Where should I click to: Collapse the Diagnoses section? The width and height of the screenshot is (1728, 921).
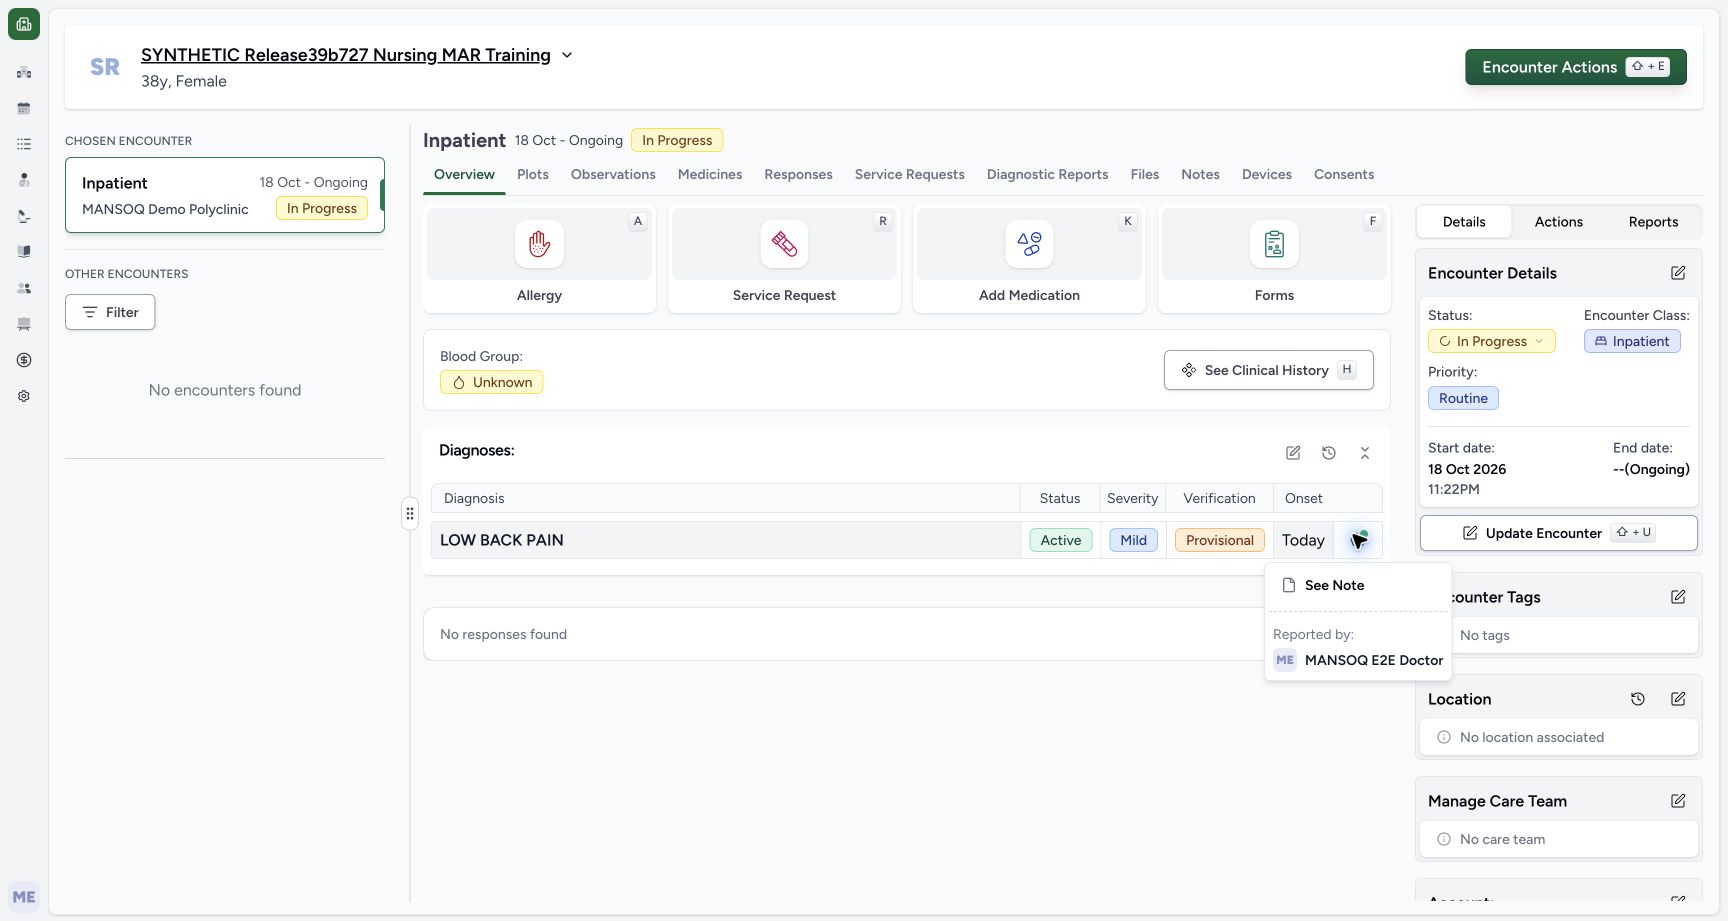[x=1365, y=453]
